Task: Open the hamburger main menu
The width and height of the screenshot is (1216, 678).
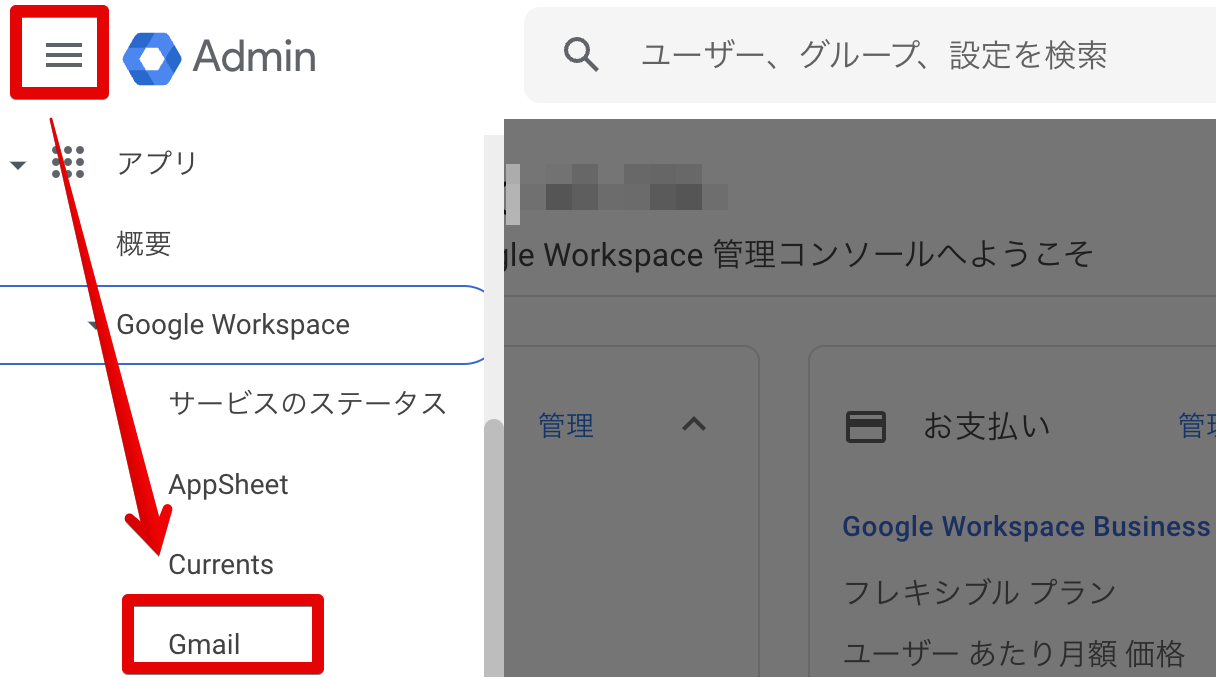Action: pos(63,55)
